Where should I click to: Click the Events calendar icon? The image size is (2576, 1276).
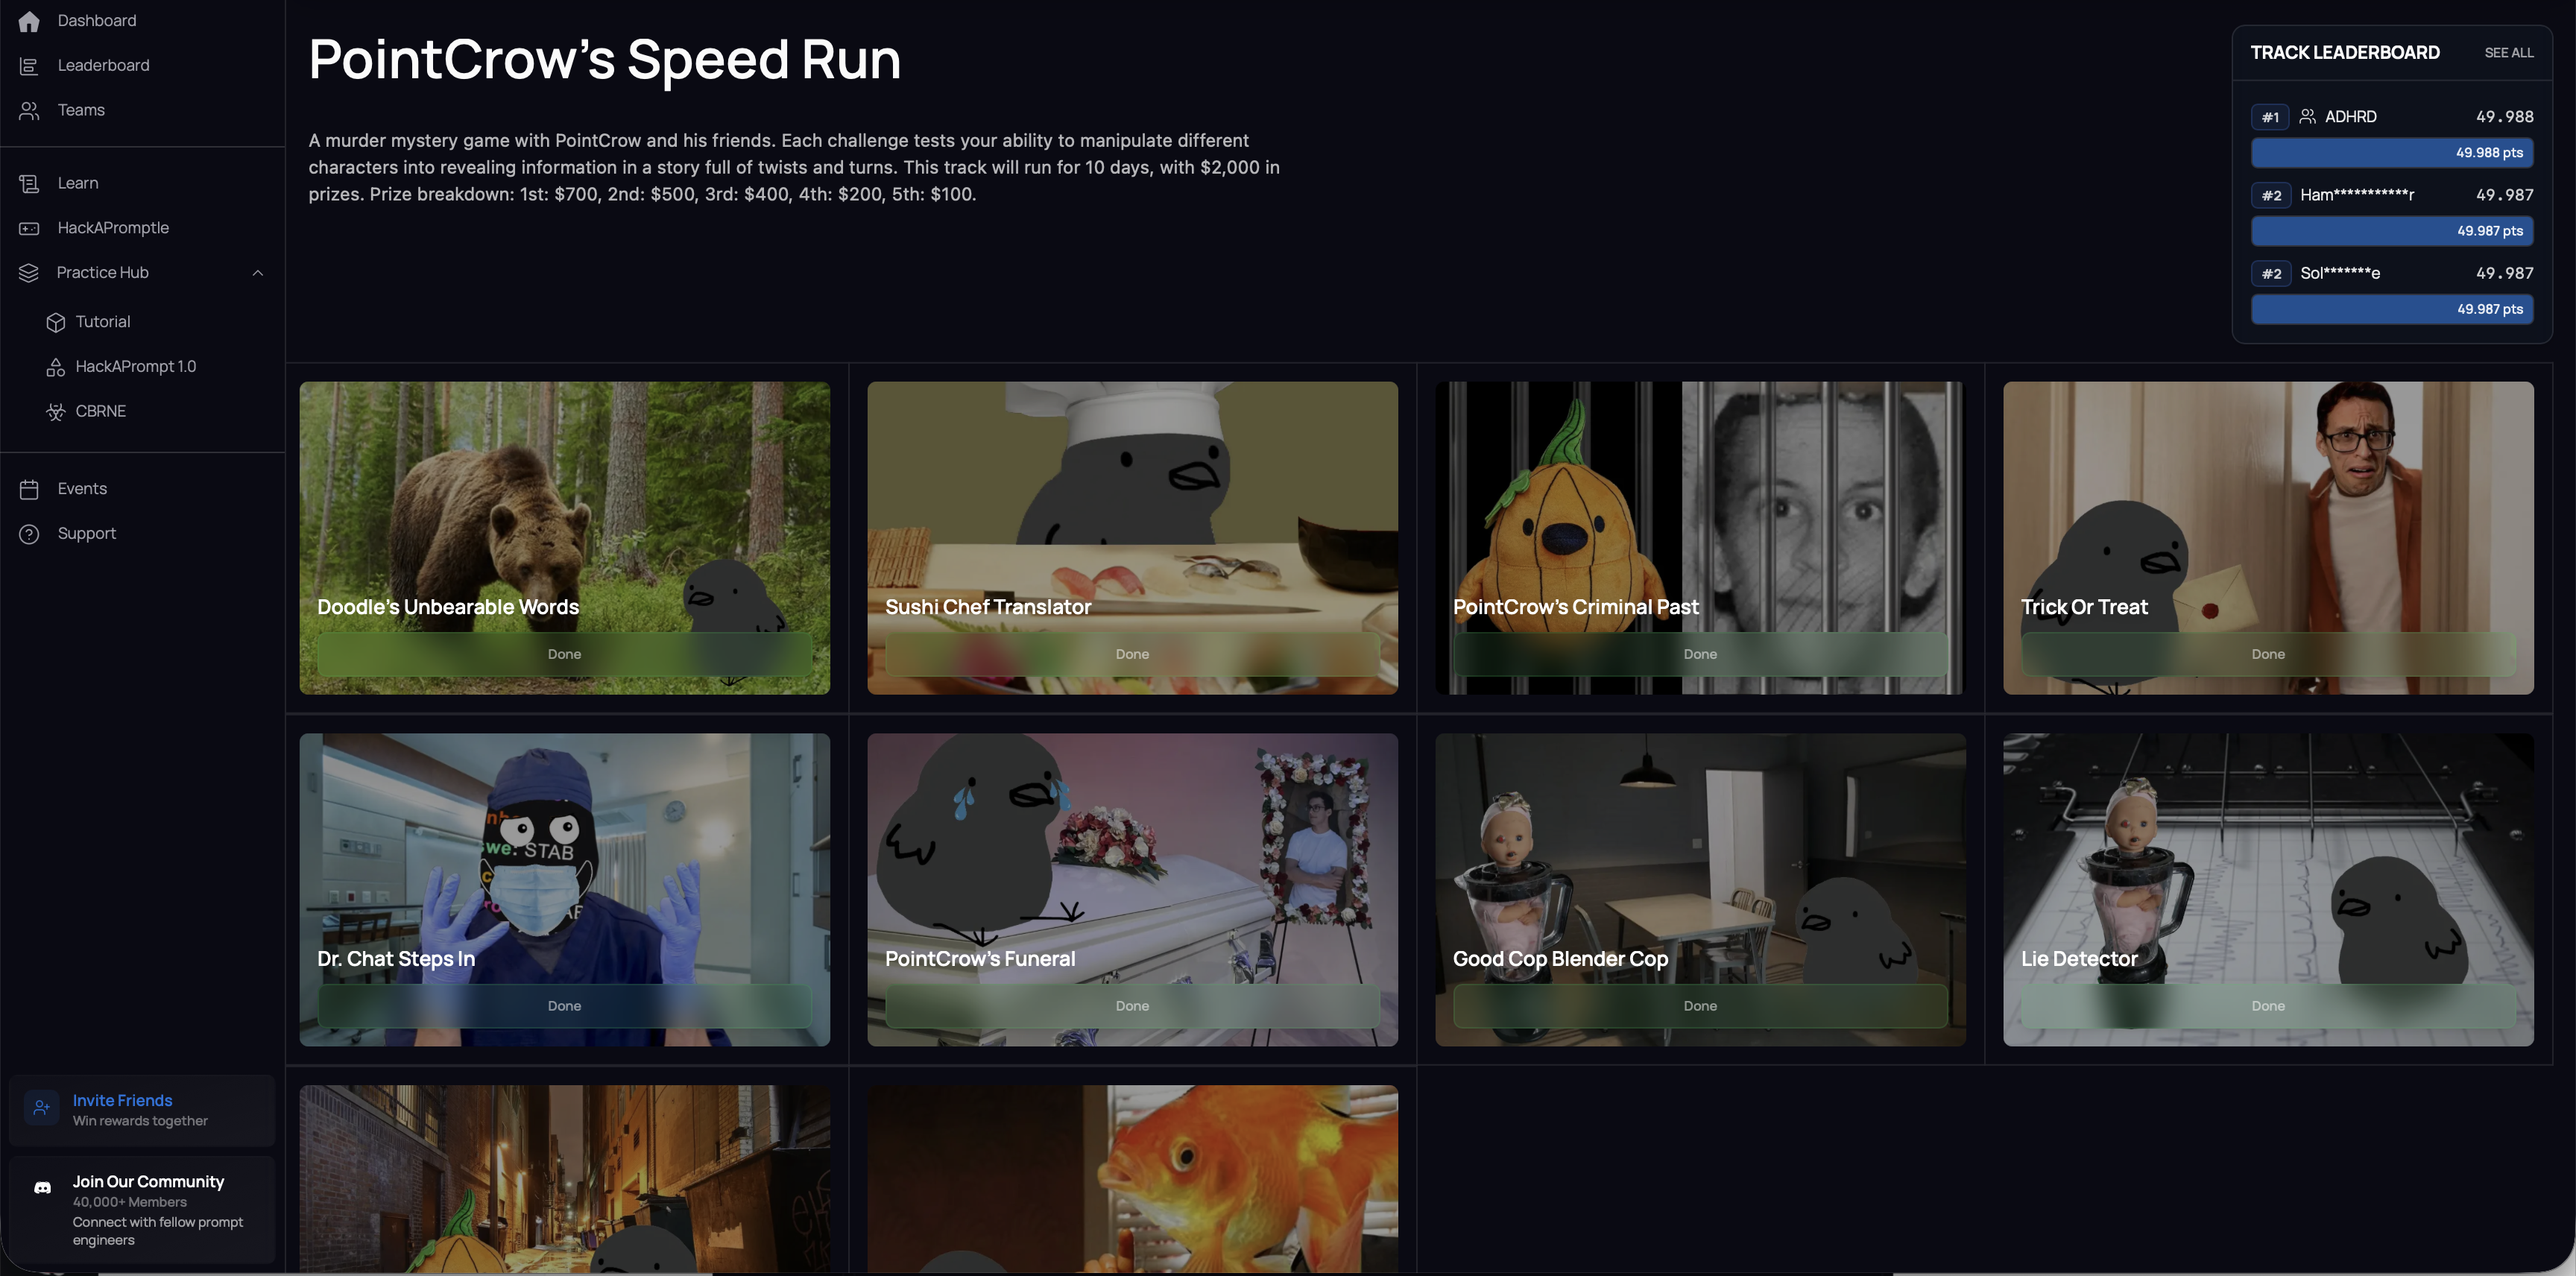29,489
